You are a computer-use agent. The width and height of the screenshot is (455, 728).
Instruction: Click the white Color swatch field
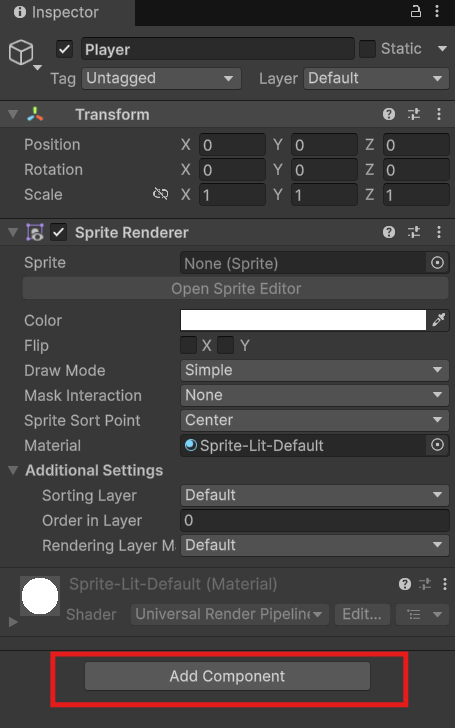[x=303, y=320]
